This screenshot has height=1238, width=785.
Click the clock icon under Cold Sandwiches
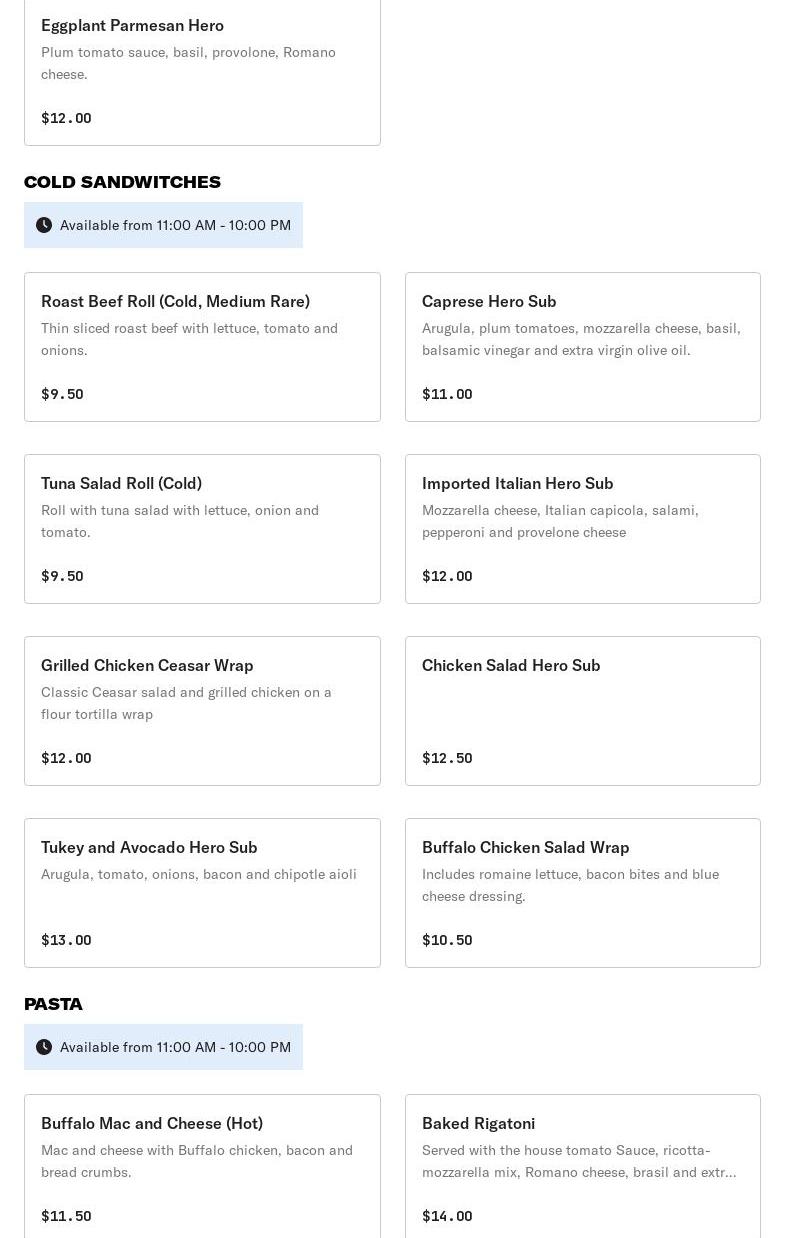click(x=44, y=225)
